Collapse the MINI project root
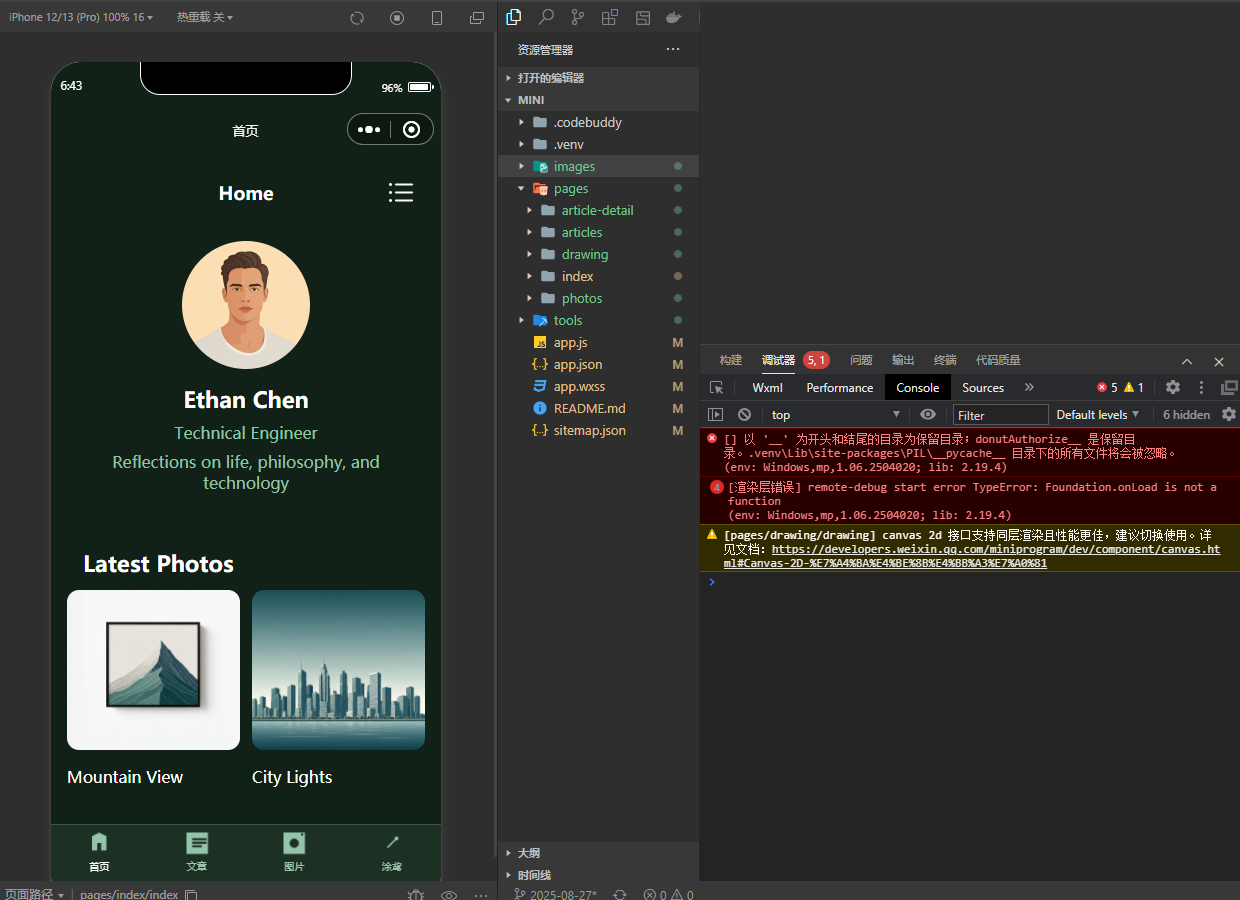Screen dimensions: 1240x900 point(598,100)
